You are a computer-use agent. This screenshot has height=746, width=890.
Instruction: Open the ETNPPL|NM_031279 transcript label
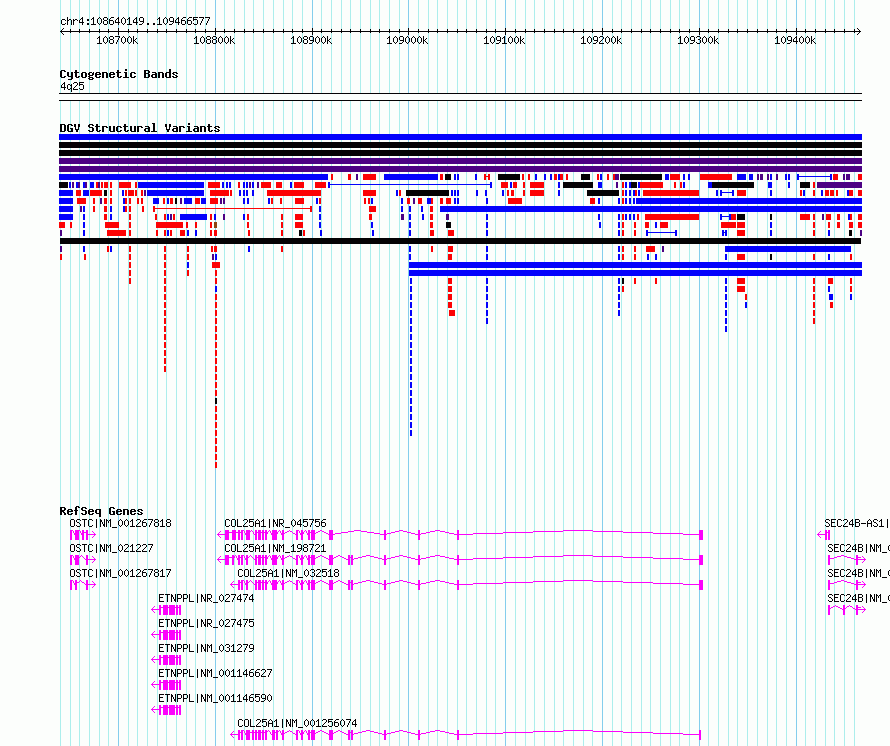206,648
